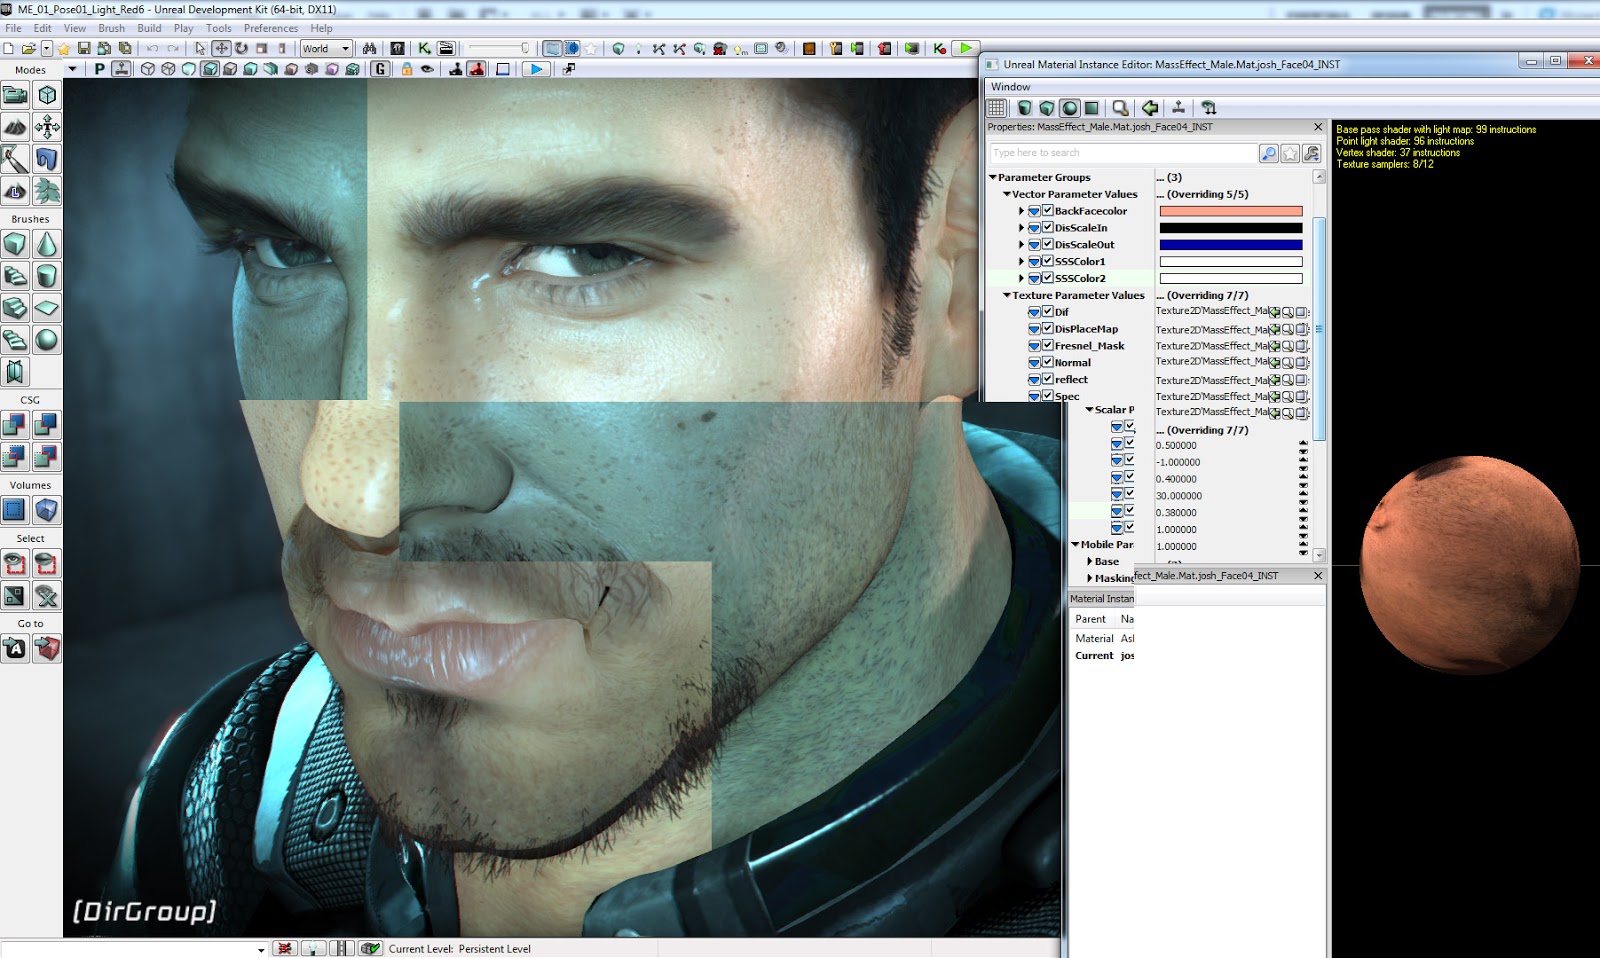Image resolution: width=1600 pixels, height=958 pixels.
Task: Start Play in Editor green arrow
Action: (x=966, y=48)
